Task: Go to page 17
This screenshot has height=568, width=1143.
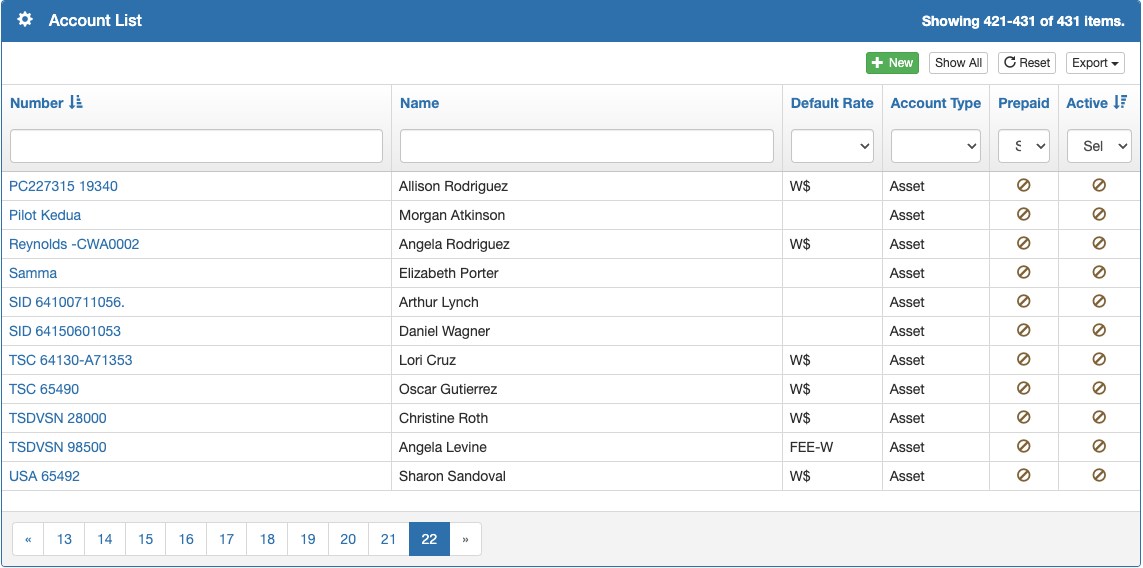Action: pos(227,539)
